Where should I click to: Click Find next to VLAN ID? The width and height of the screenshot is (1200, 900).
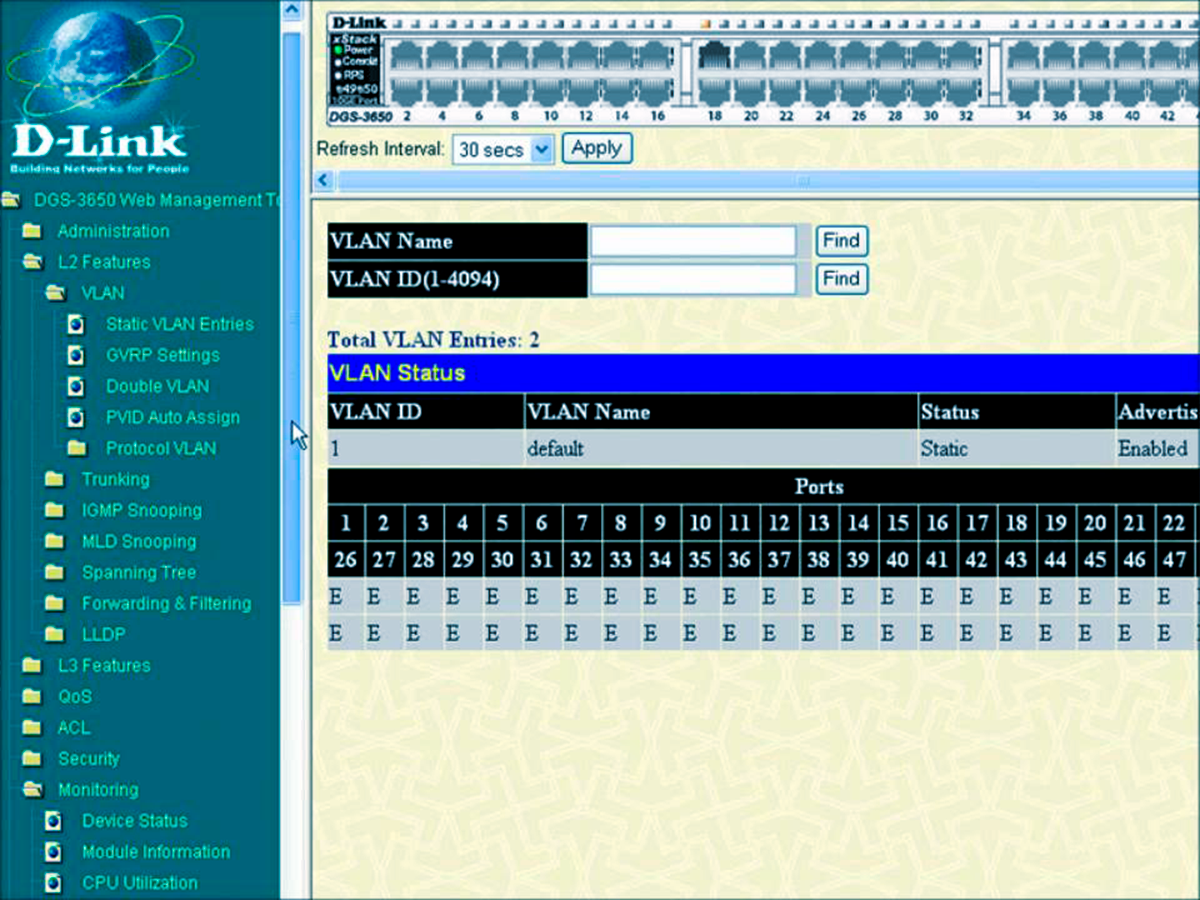[x=841, y=279]
